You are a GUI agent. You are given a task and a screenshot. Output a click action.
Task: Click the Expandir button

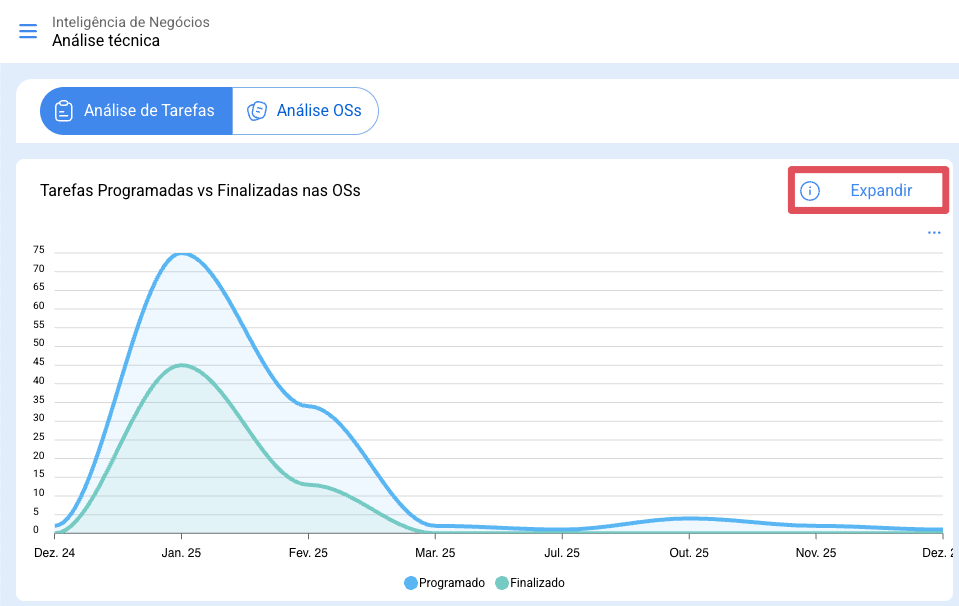[868, 190]
